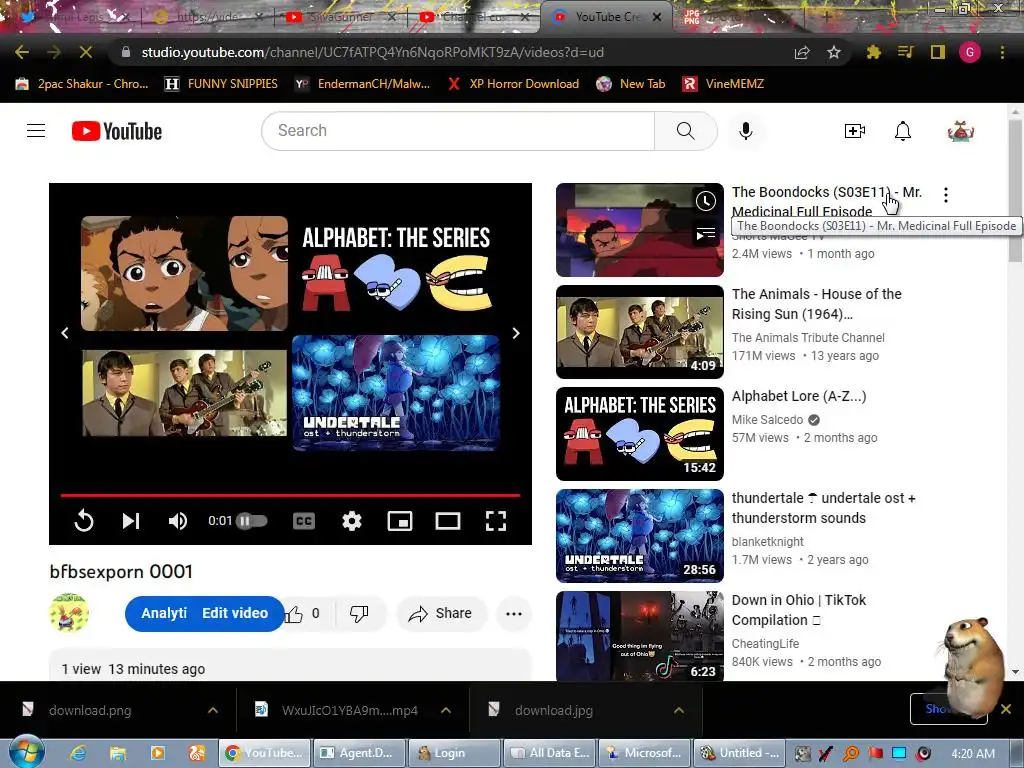The width and height of the screenshot is (1024, 768).
Task: Switch to theater mode icon
Action: click(x=448, y=520)
